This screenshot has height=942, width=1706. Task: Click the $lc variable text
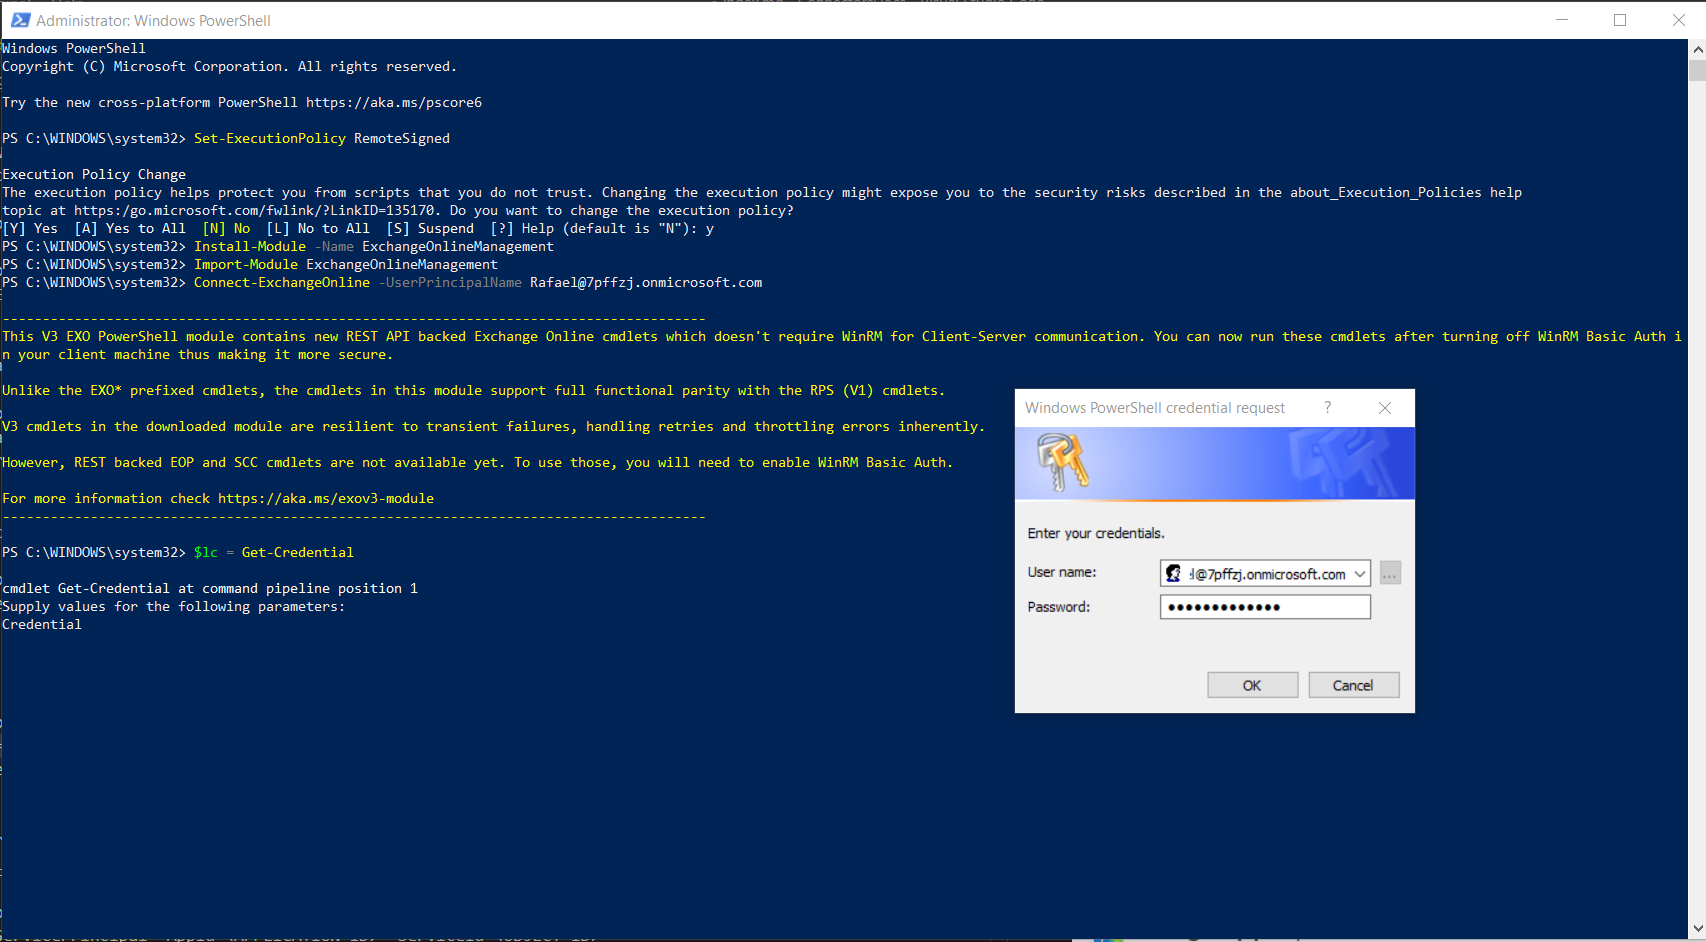206,552
